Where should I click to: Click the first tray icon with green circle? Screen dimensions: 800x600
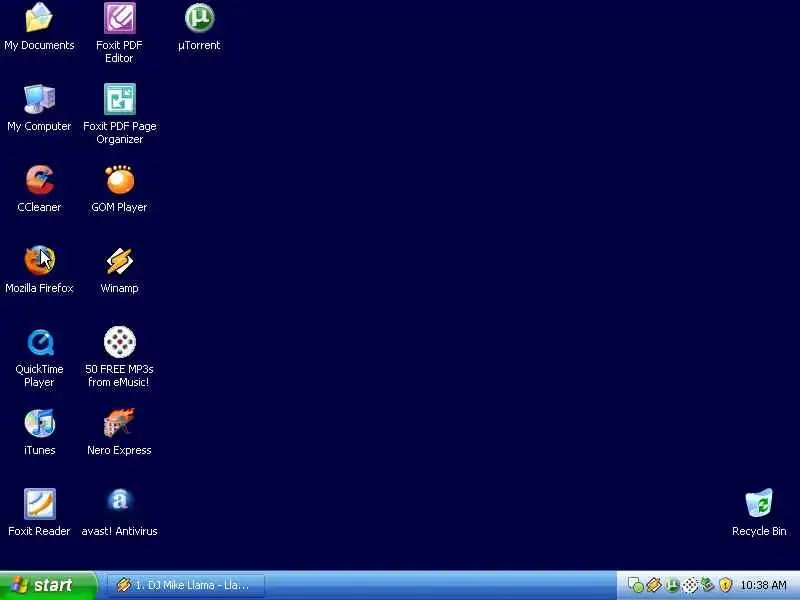point(635,585)
